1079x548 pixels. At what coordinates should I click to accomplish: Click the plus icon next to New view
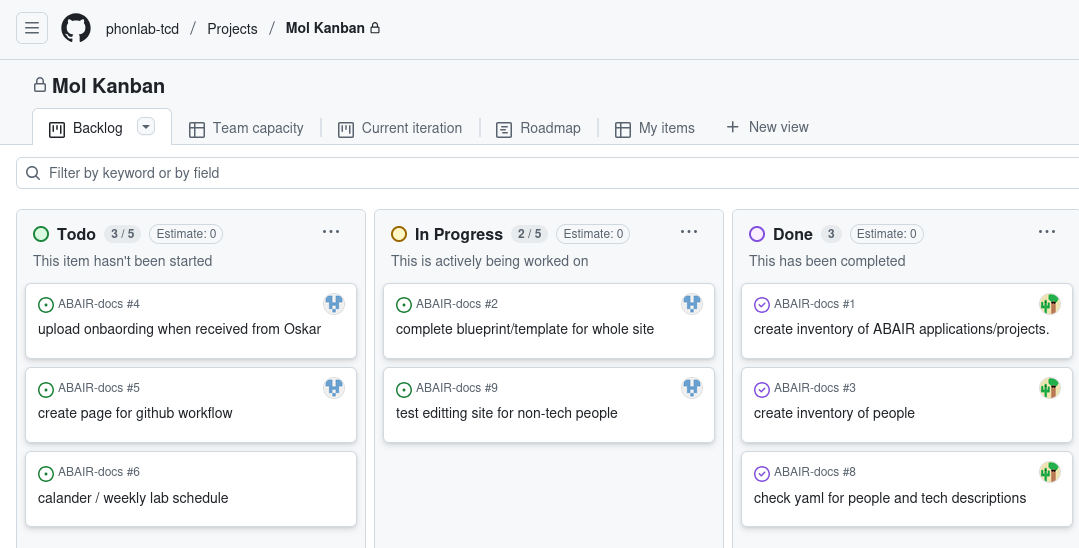tap(732, 127)
